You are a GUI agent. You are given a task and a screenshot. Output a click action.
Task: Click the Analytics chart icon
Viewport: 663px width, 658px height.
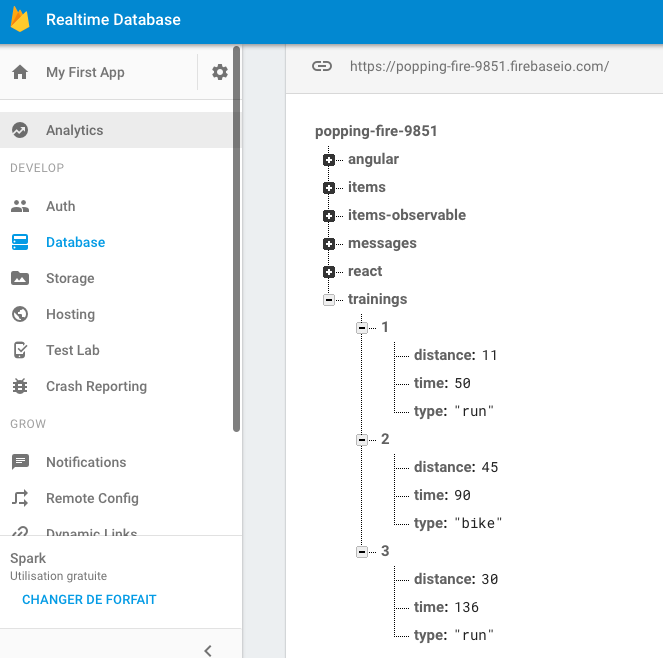point(20,130)
